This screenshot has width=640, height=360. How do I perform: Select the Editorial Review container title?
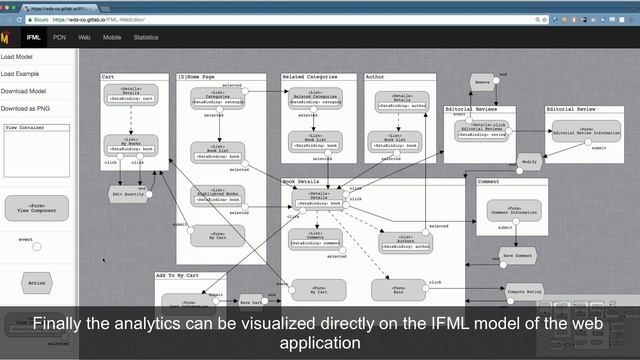(571, 109)
